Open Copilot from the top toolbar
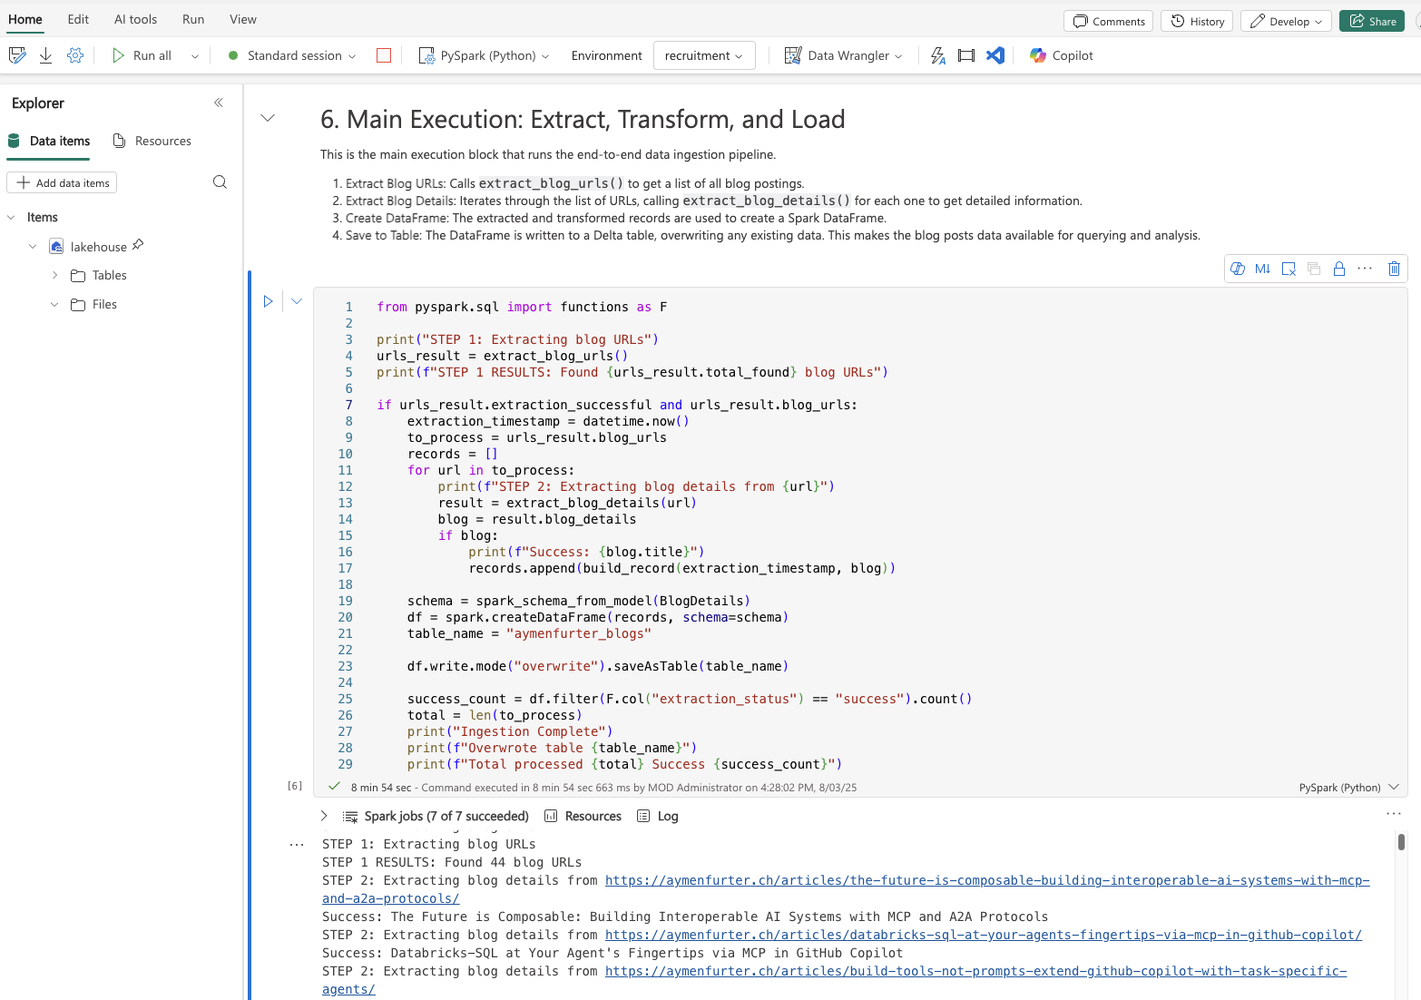This screenshot has width=1421, height=1000. [x=1059, y=55]
